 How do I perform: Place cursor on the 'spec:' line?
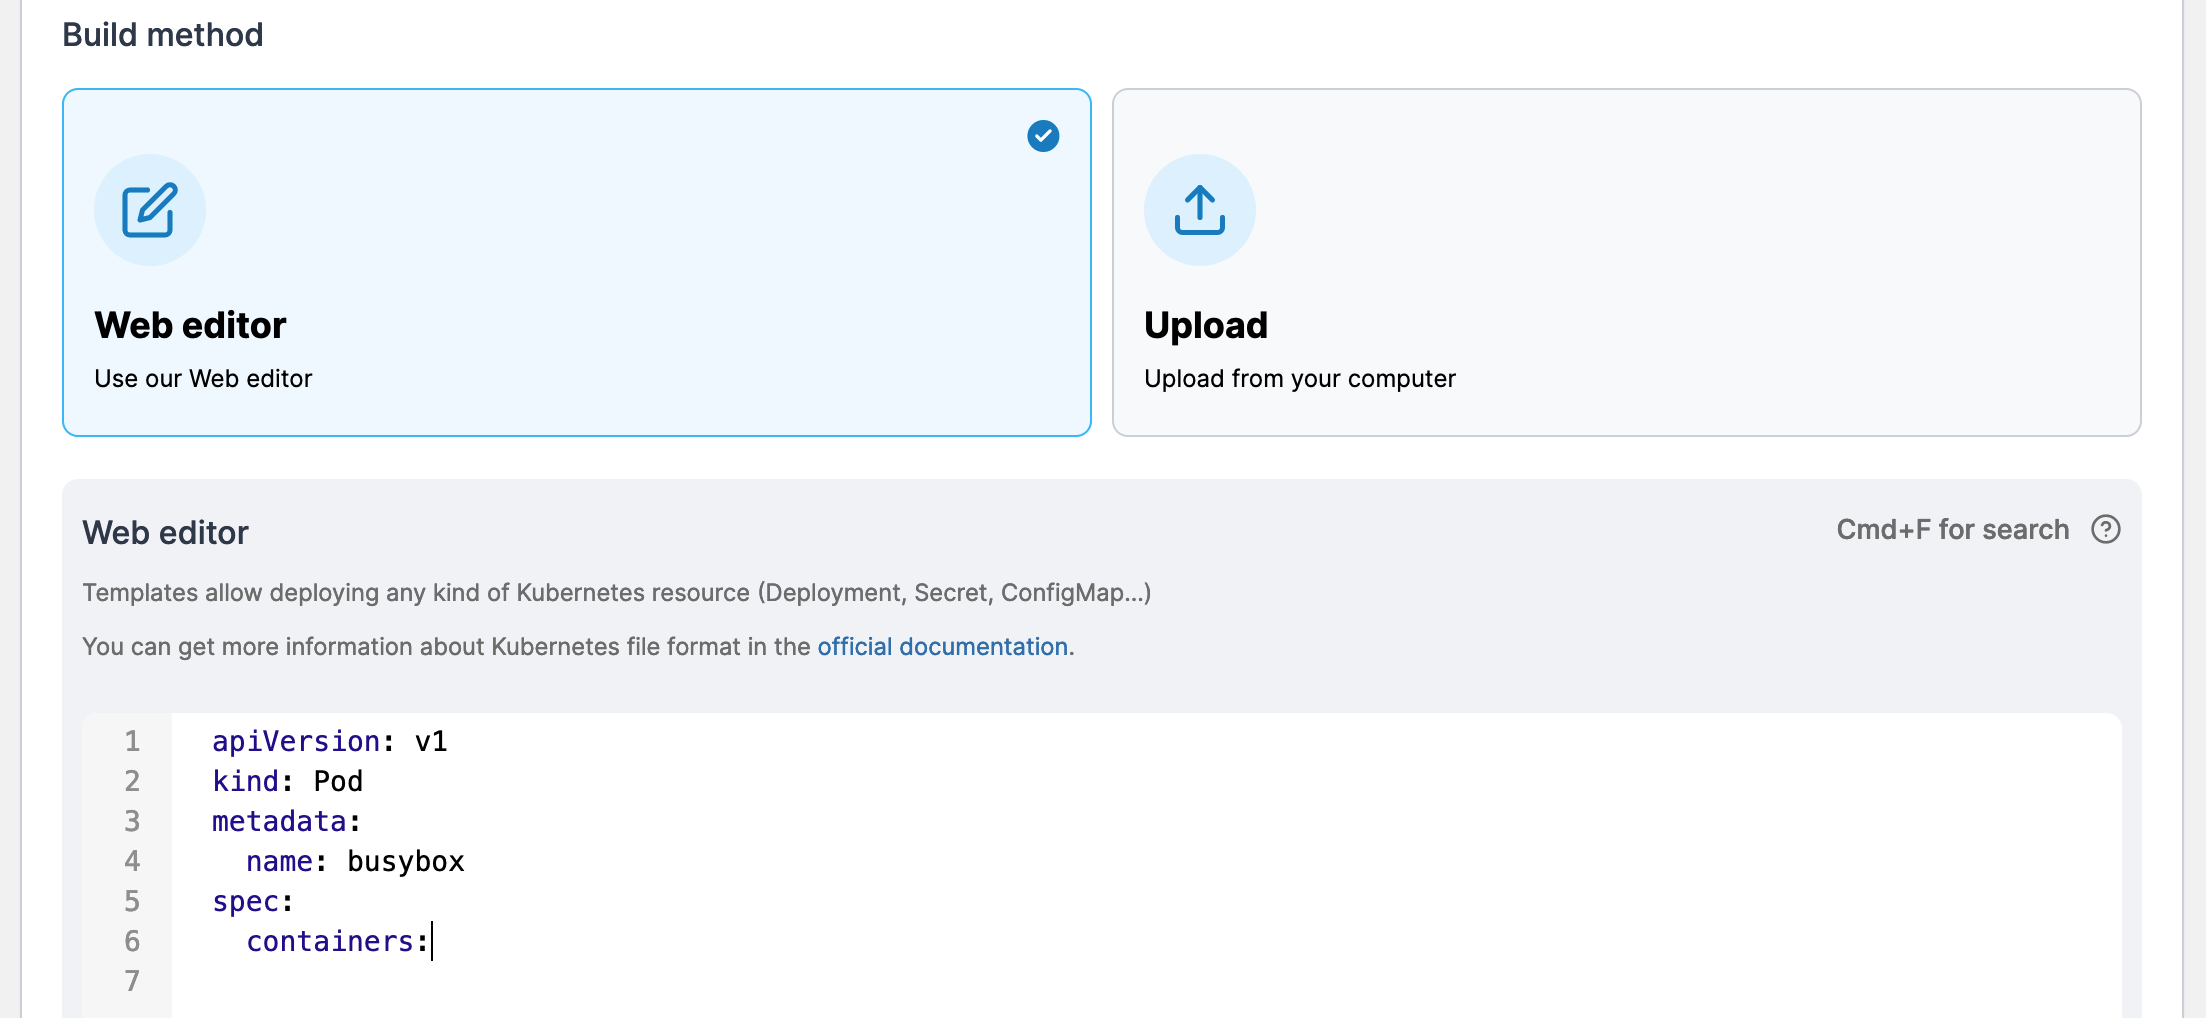click(252, 902)
